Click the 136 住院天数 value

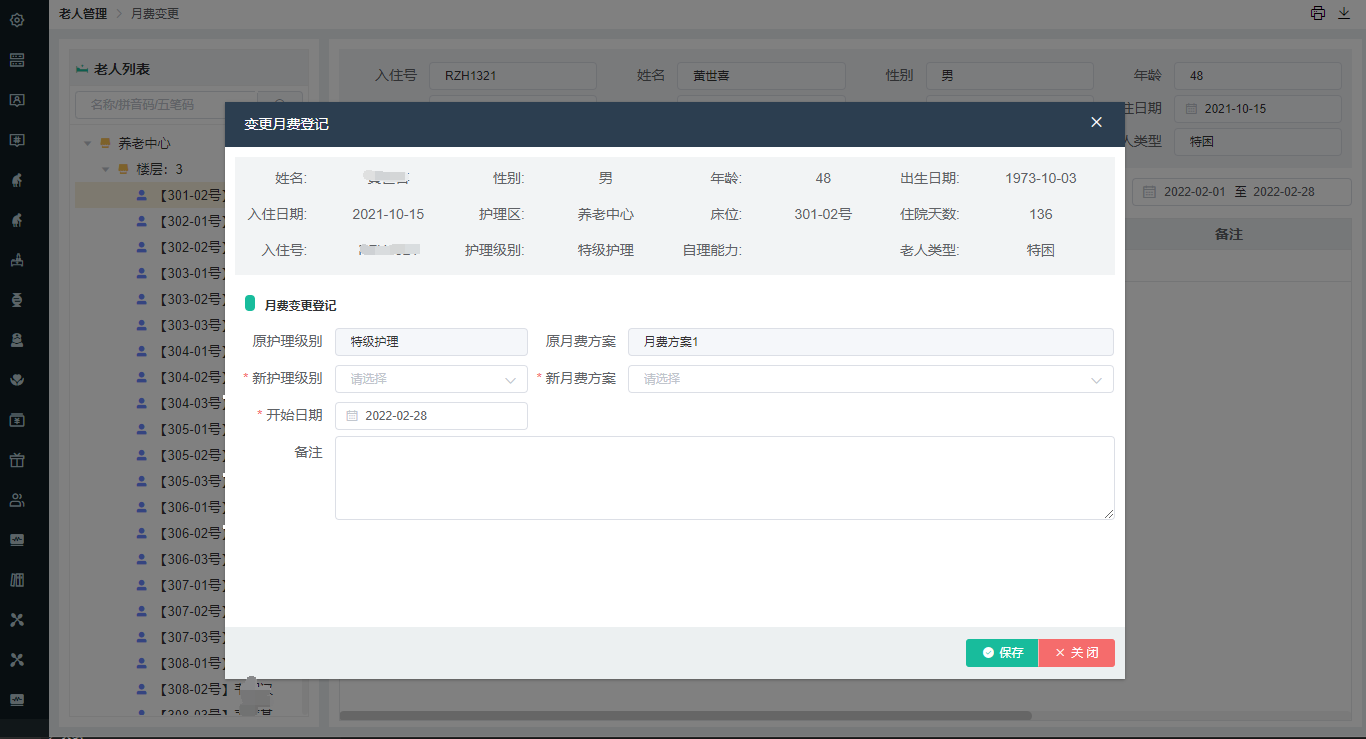tap(1041, 214)
